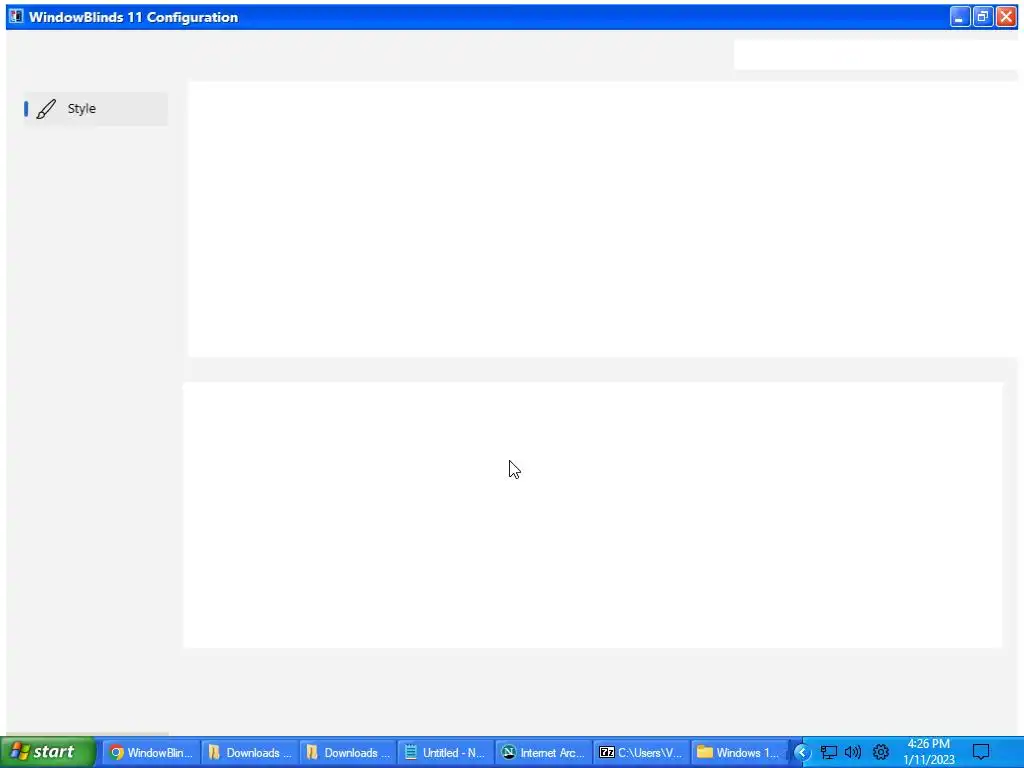Click the settings gear tray icon

[x=880, y=752]
